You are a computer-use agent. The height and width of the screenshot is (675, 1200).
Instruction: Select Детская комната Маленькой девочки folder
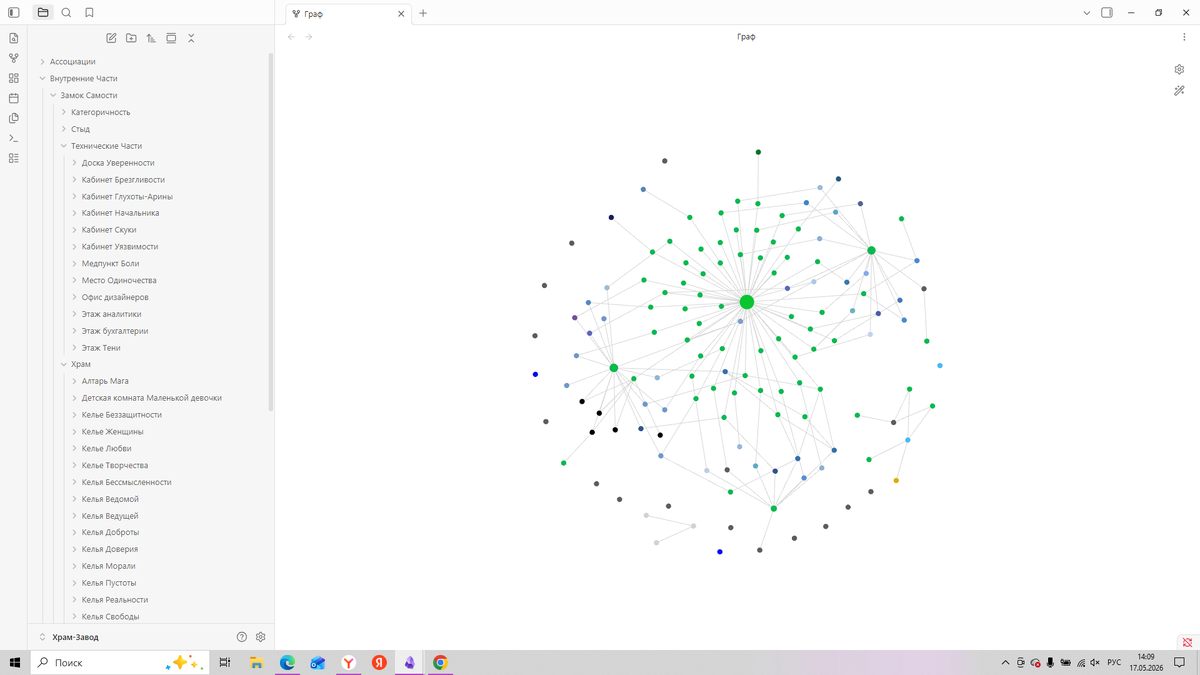click(x=150, y=398)
